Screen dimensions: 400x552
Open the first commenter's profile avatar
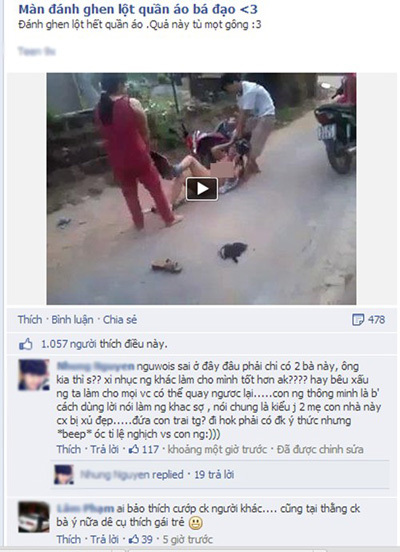click(34, 375)
